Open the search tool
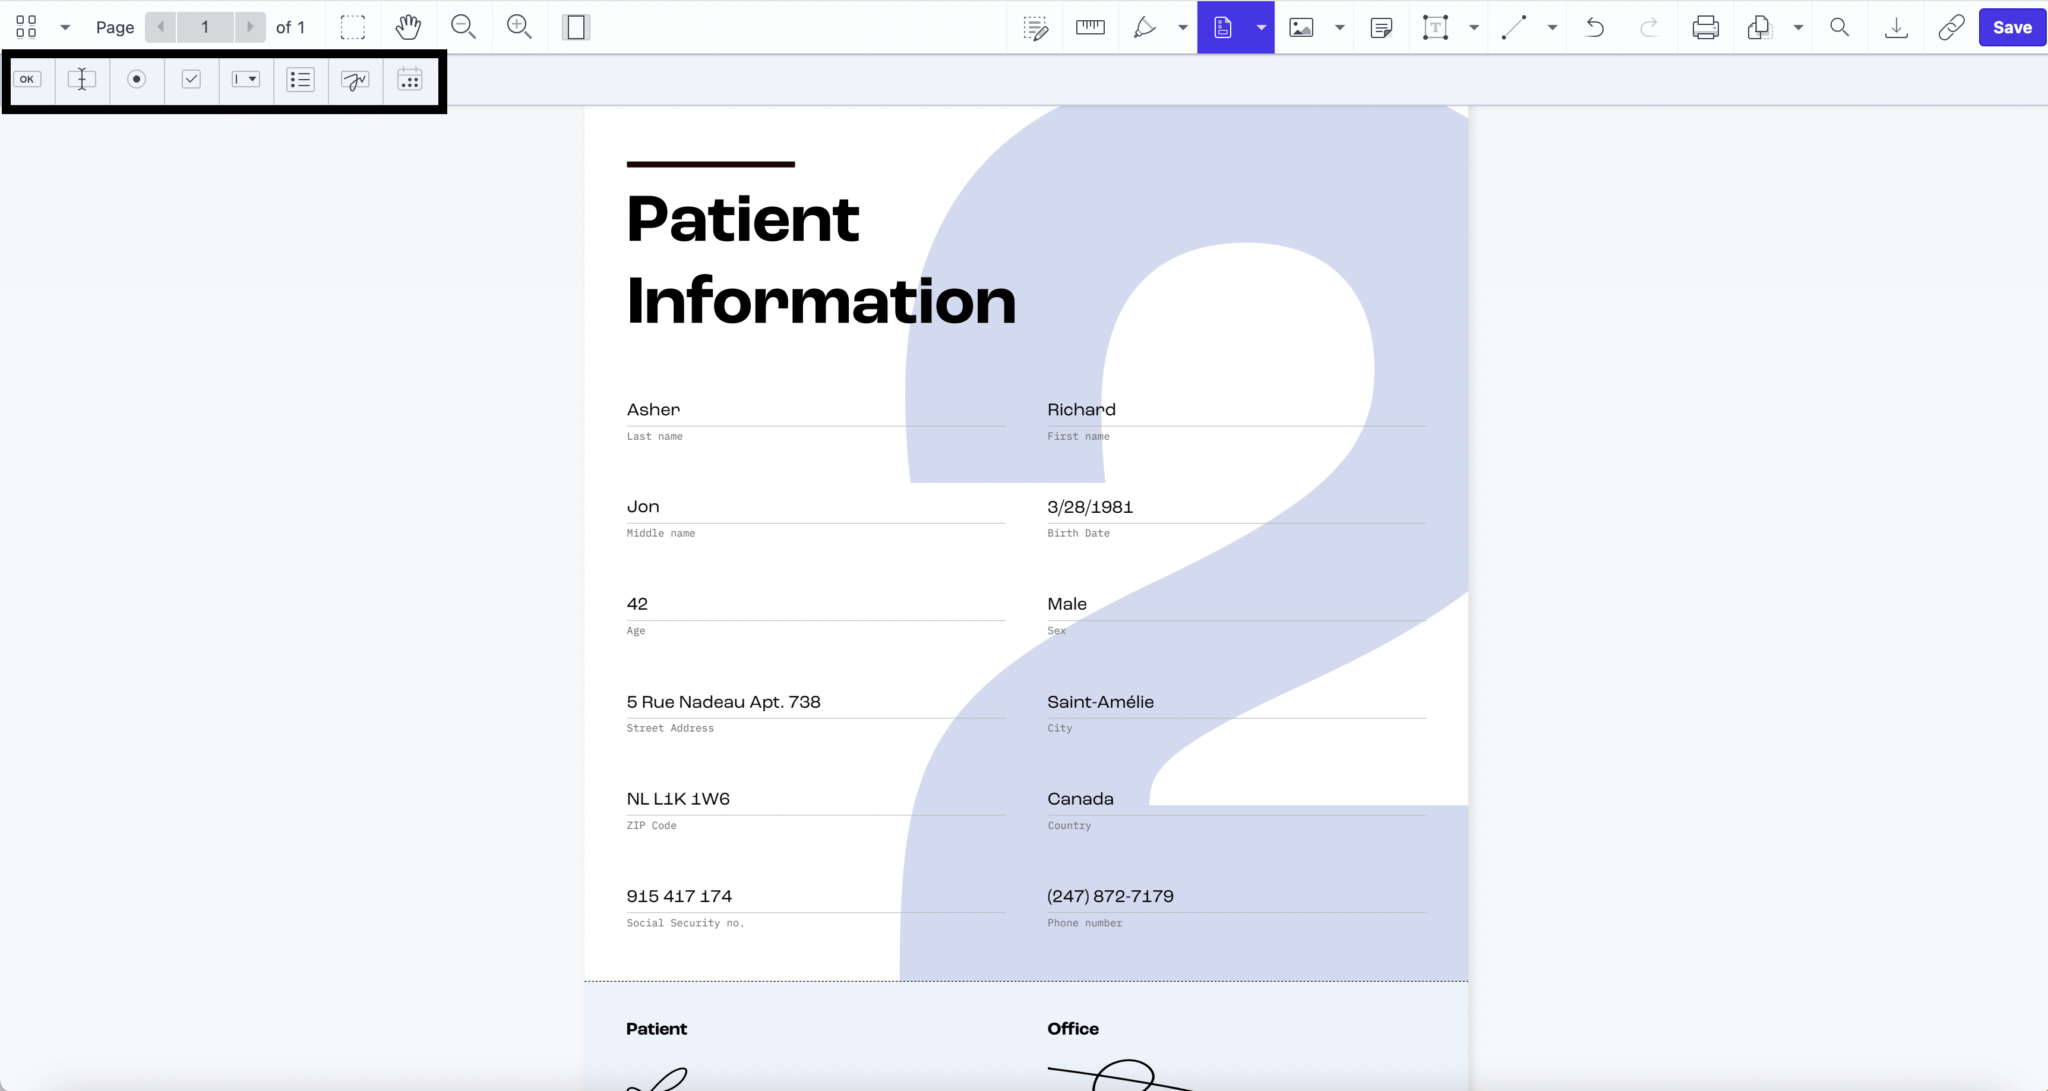The width and height of the screenshot is (2048, 1091). click(1839, 27)
